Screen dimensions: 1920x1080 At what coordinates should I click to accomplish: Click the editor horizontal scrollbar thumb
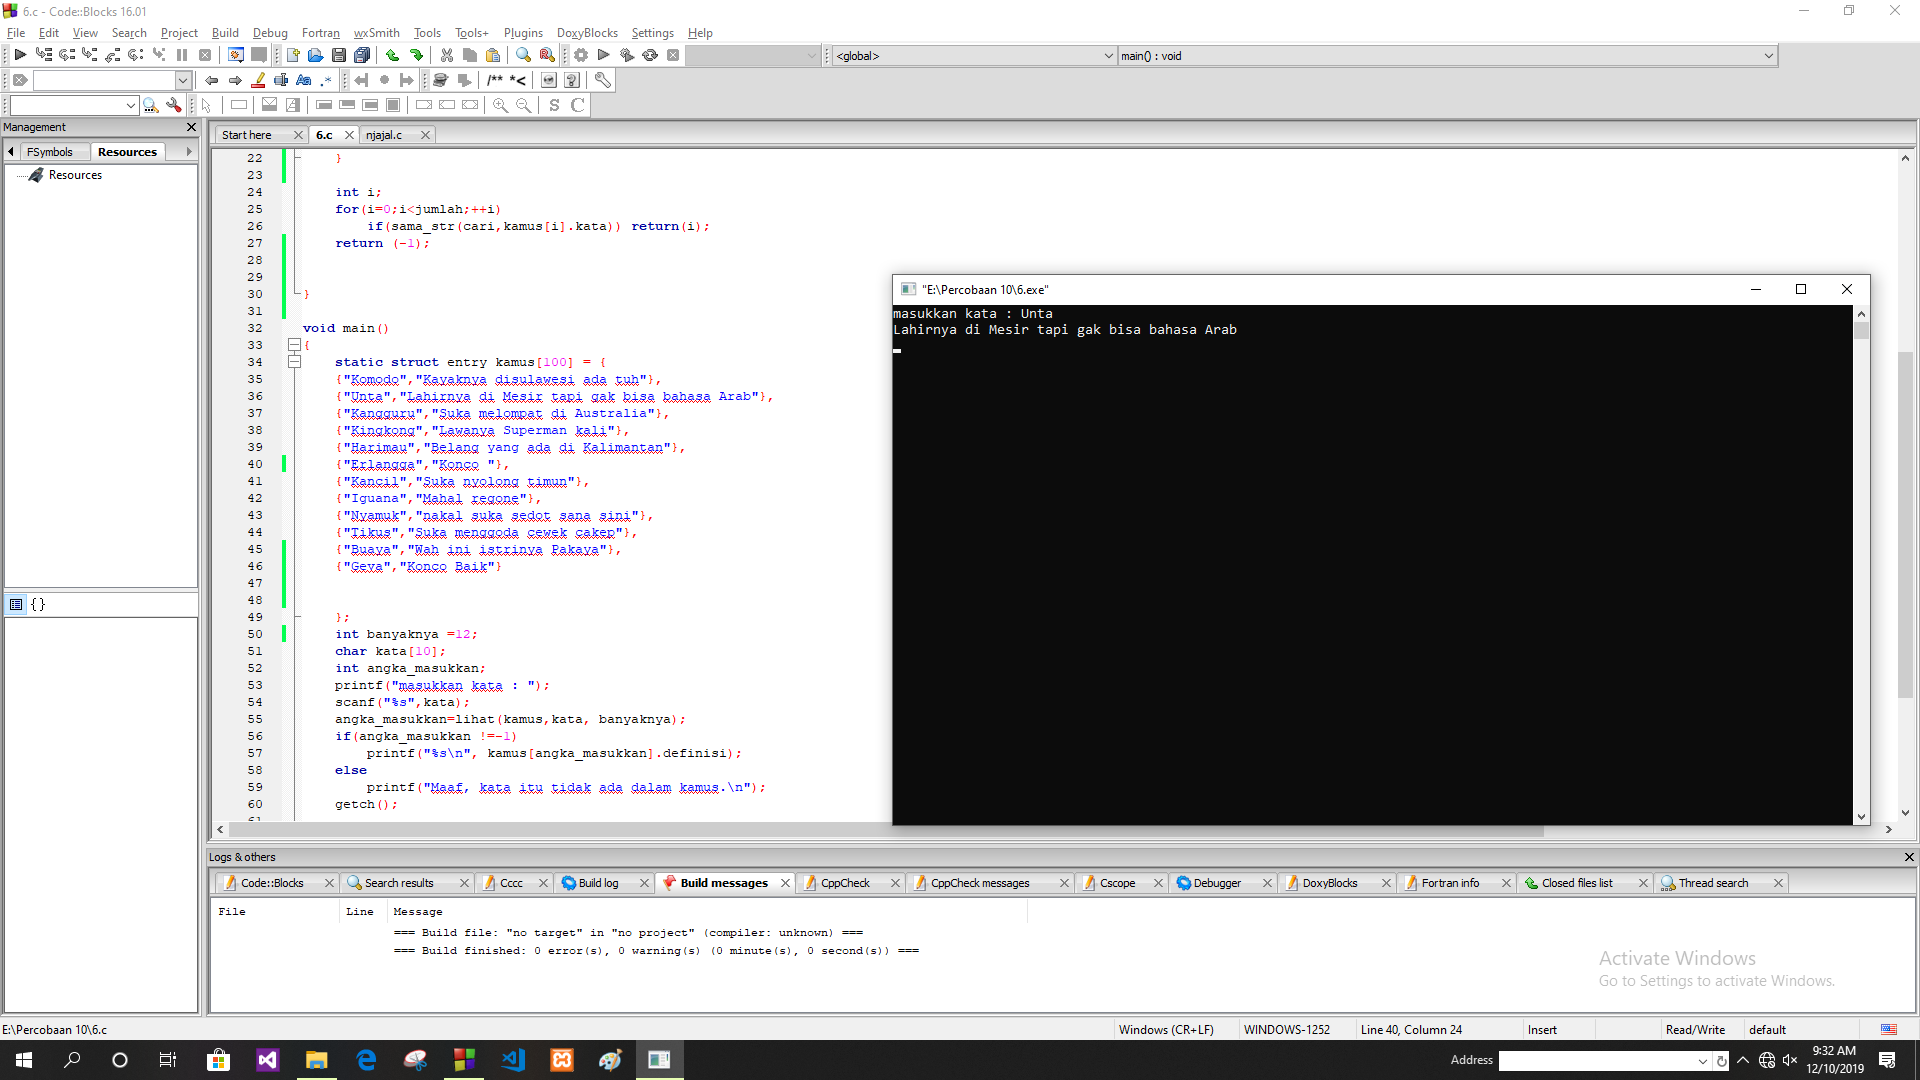(886, 830)
